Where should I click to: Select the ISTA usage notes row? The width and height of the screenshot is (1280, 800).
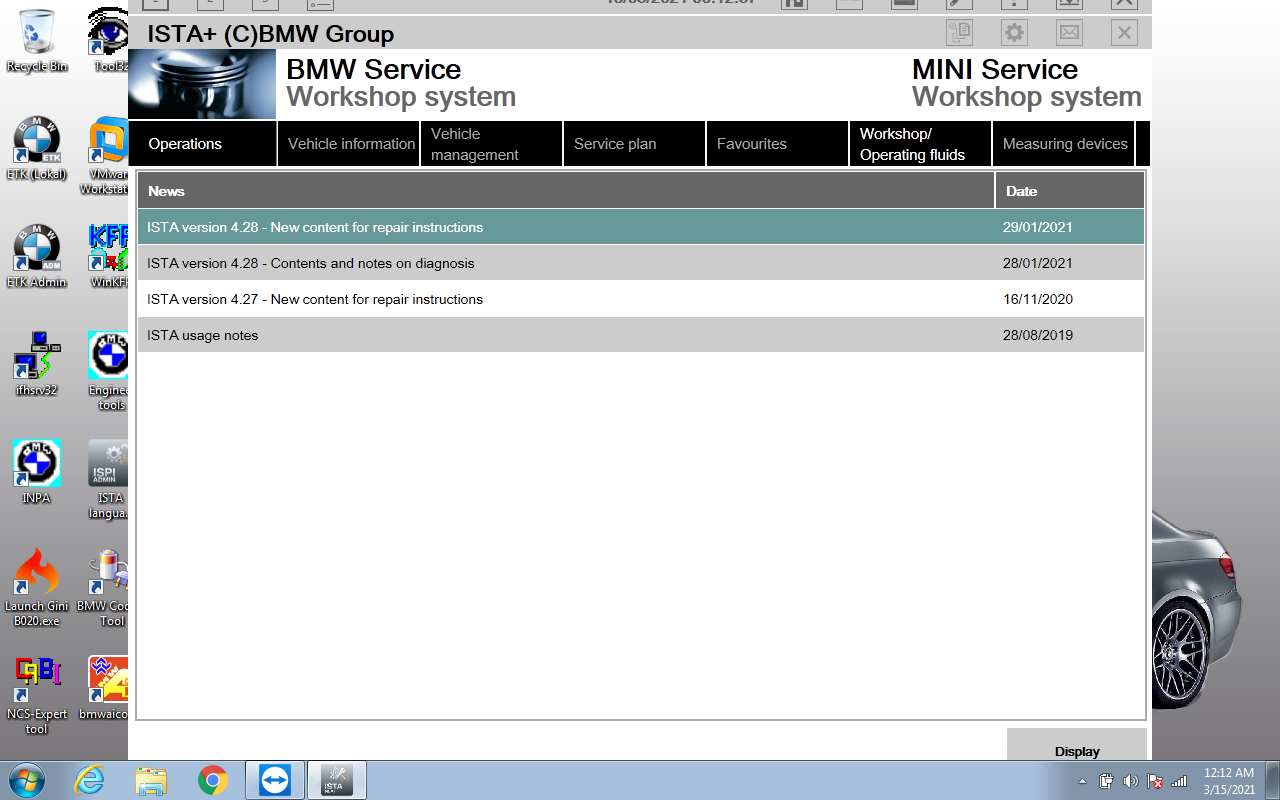[641, 335]
